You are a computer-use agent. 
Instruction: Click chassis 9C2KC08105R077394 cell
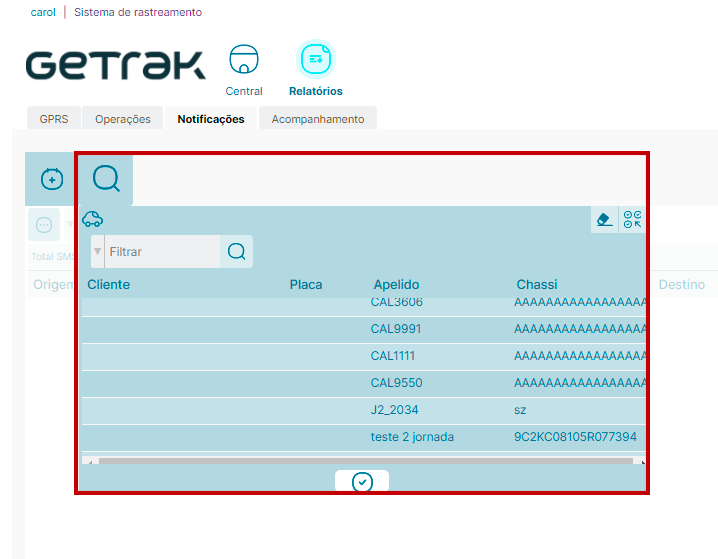[575, 437]
